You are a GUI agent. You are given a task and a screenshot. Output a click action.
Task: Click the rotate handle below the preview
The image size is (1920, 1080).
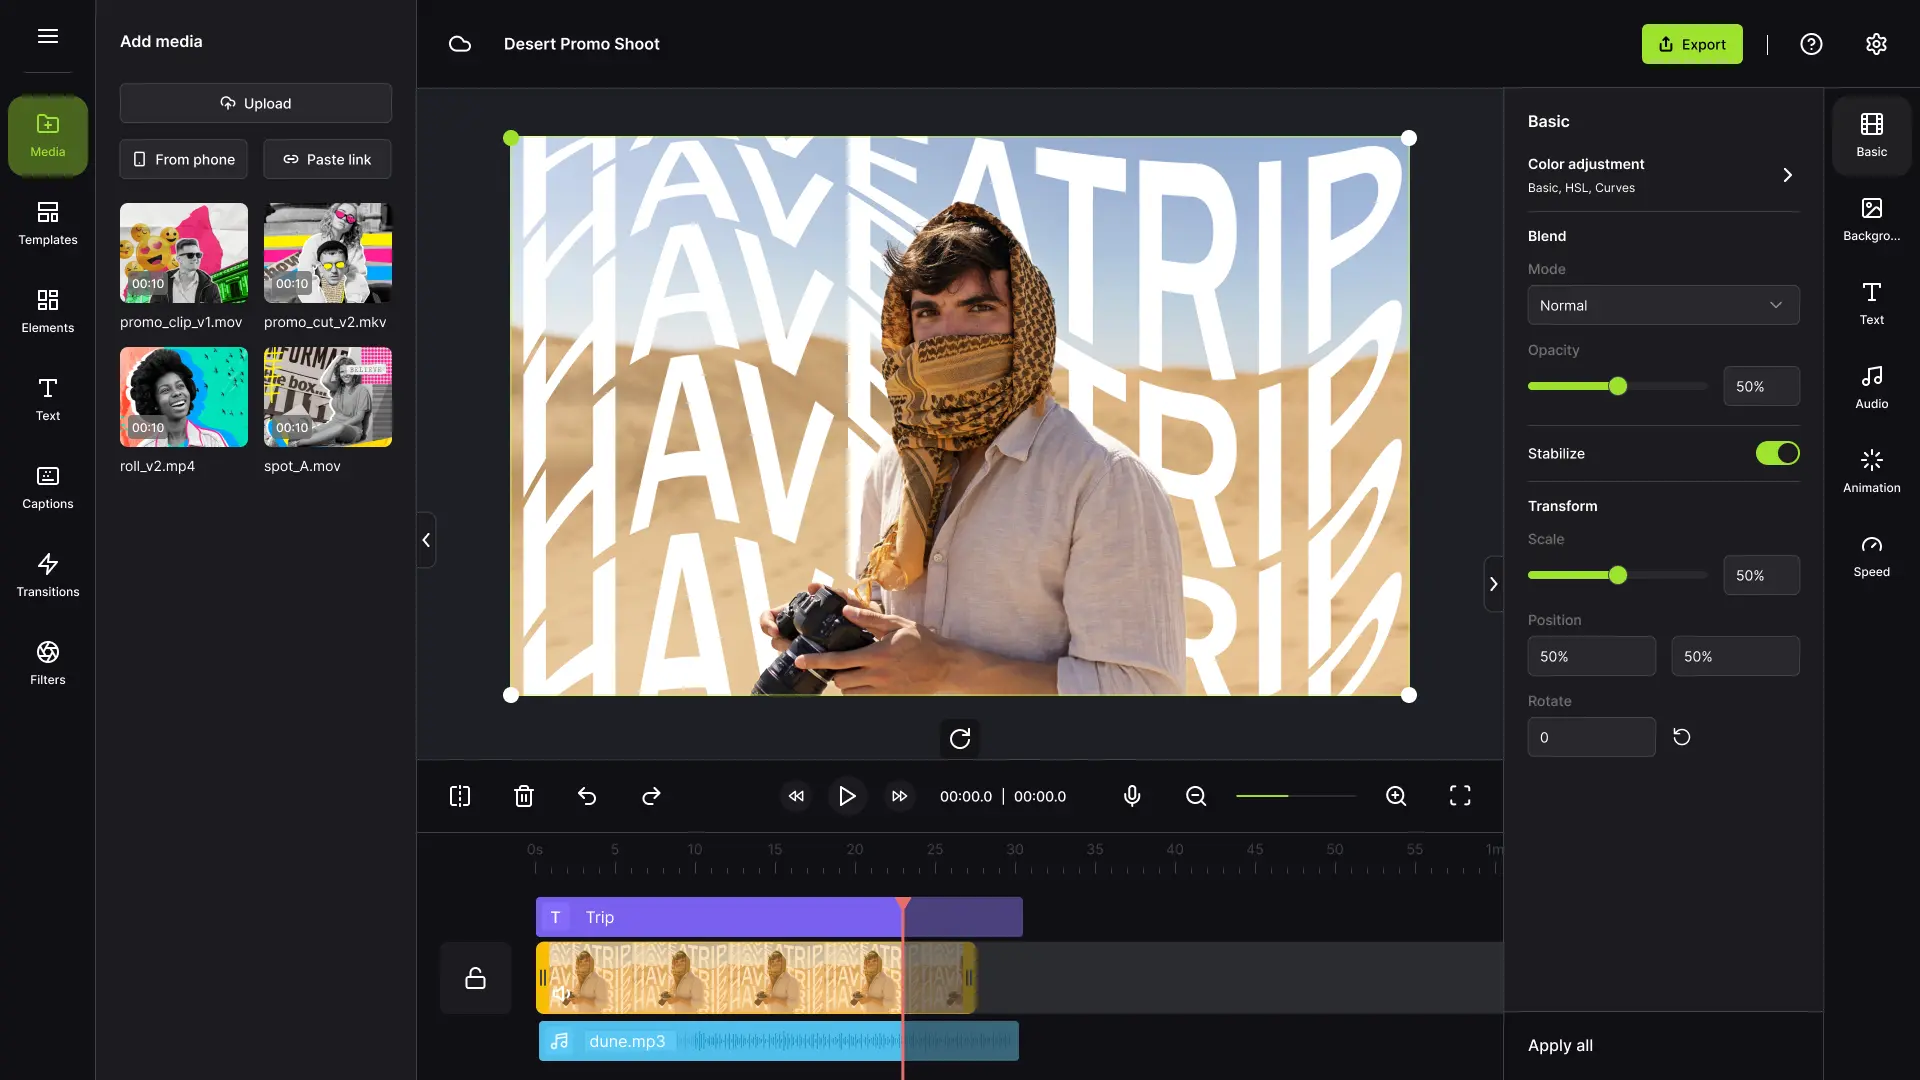(x=960, y=738)
